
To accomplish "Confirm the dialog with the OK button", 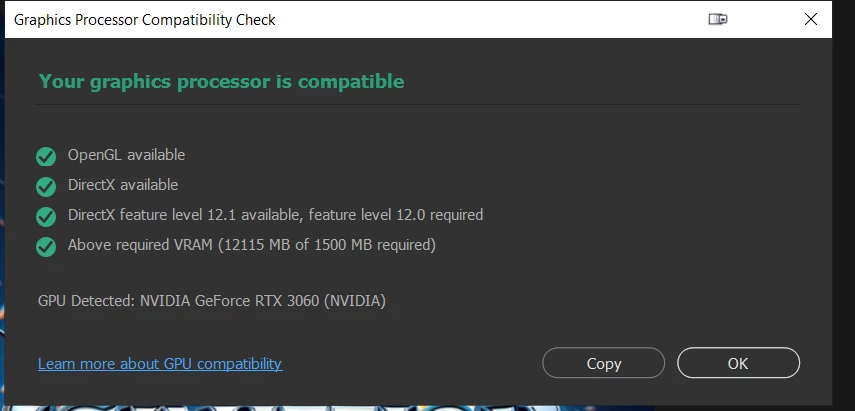I will pyautogui.click(x=738, y=363).
